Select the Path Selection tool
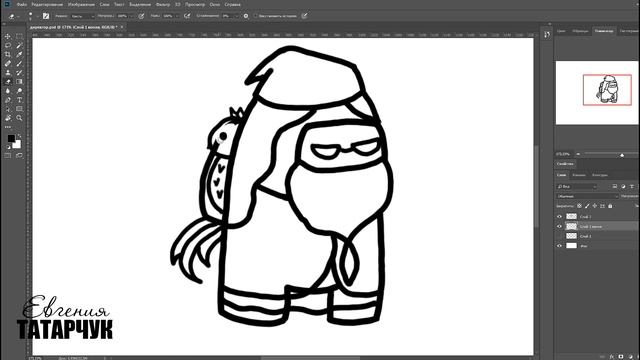The height and width of the screenshot is (360, 640). [8, 109]
